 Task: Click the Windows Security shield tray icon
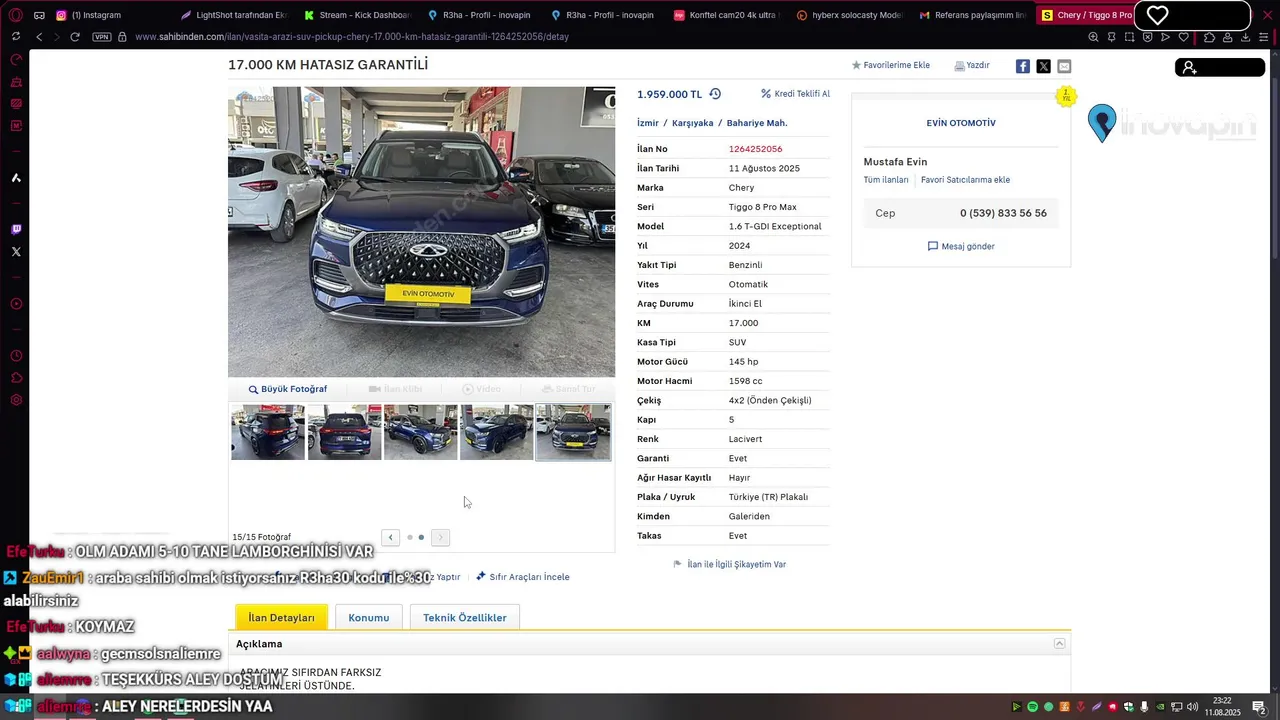1129,707
